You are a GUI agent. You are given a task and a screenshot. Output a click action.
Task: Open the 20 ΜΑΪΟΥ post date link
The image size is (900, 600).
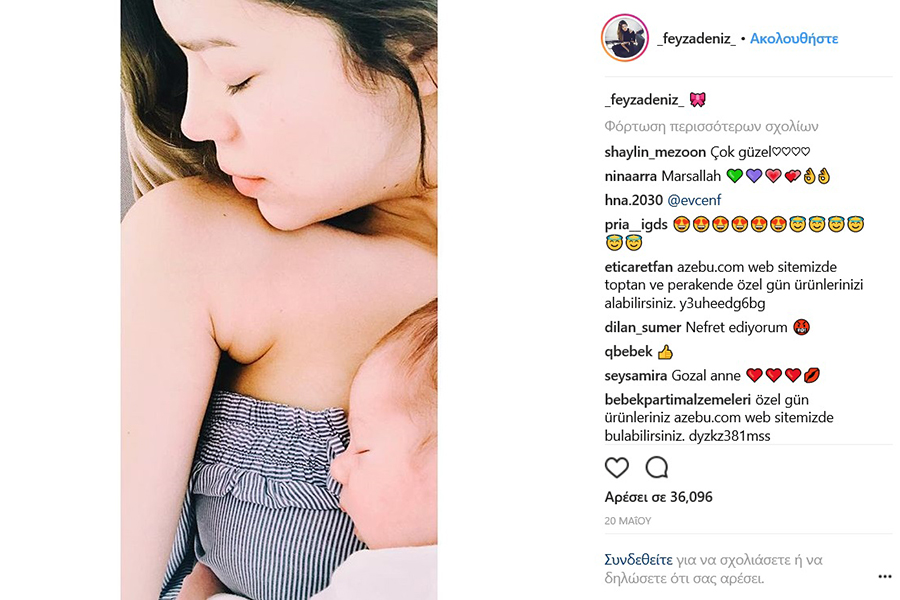(627, 521)
